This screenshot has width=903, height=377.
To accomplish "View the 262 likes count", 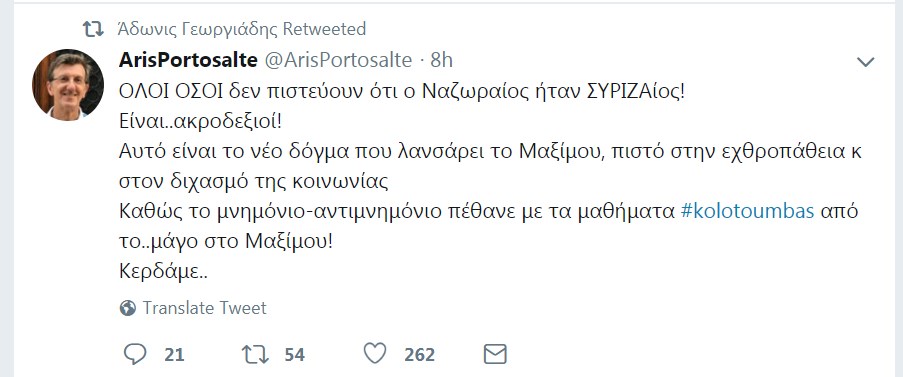I will pos(419,355).
